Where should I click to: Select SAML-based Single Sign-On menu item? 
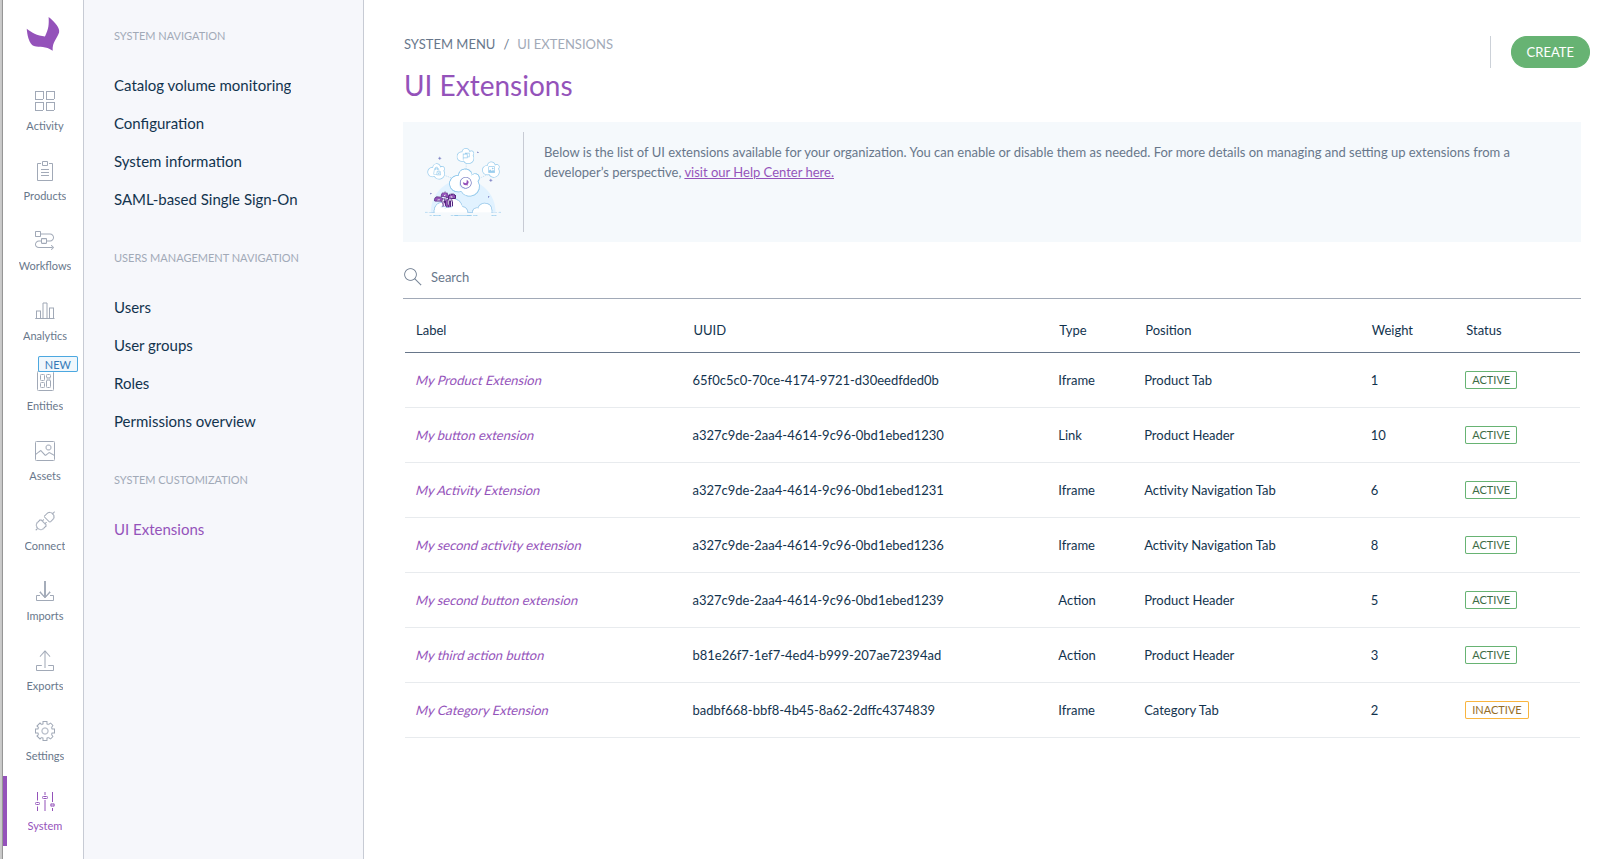point(205,200)
